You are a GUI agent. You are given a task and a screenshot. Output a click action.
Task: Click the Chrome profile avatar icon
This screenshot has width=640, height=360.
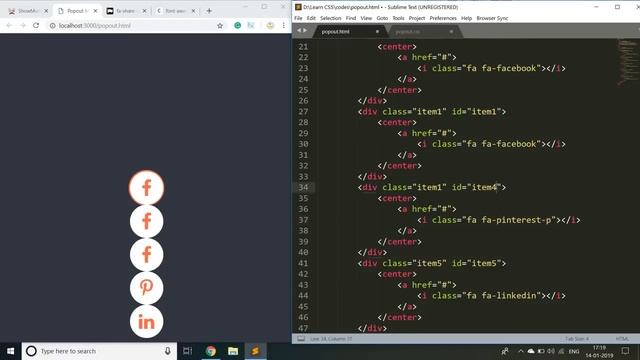point(270,25)
